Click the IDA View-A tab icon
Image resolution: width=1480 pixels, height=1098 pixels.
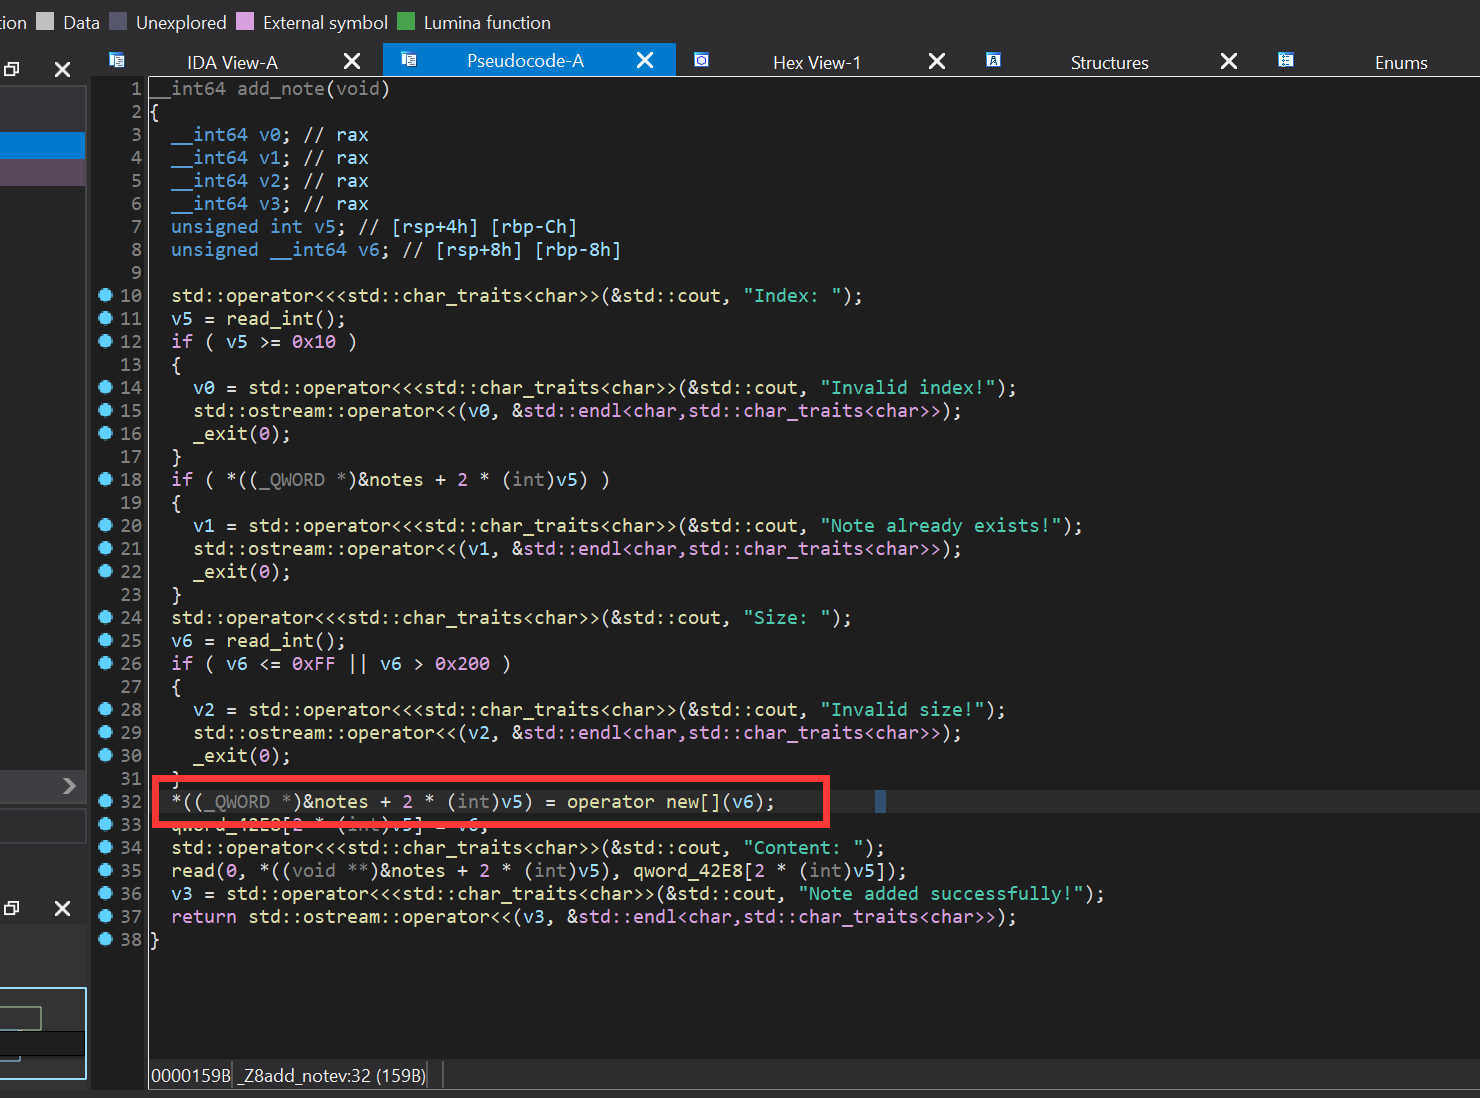point(117,60)
